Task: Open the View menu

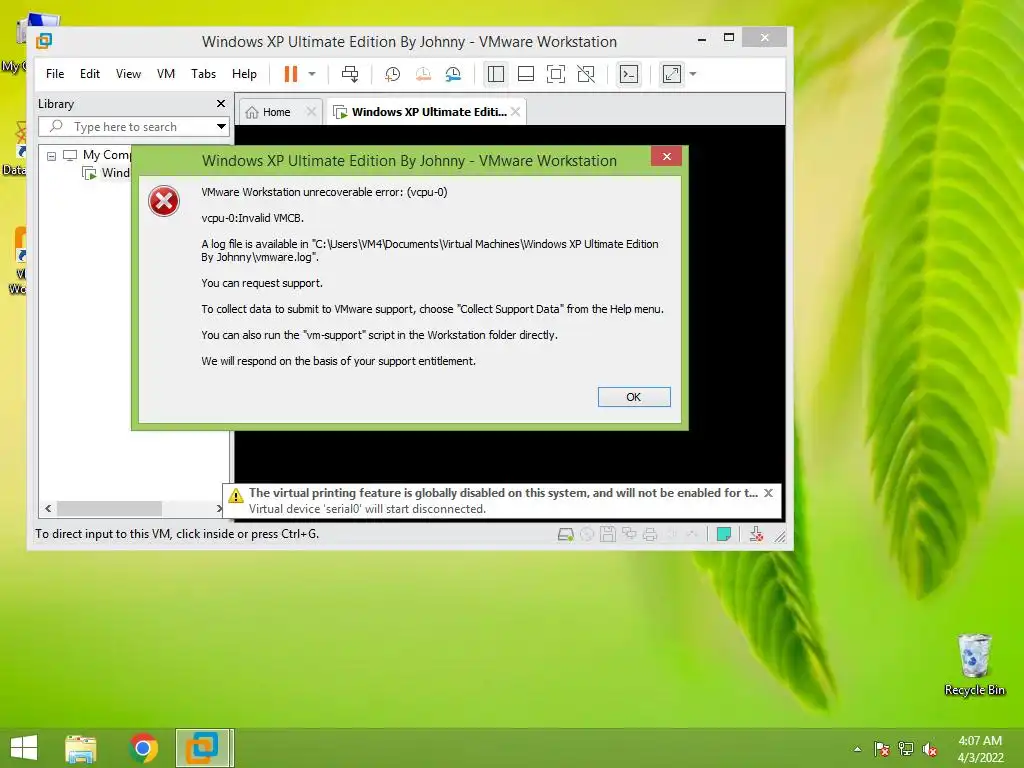Action: [x=128, y=74]
